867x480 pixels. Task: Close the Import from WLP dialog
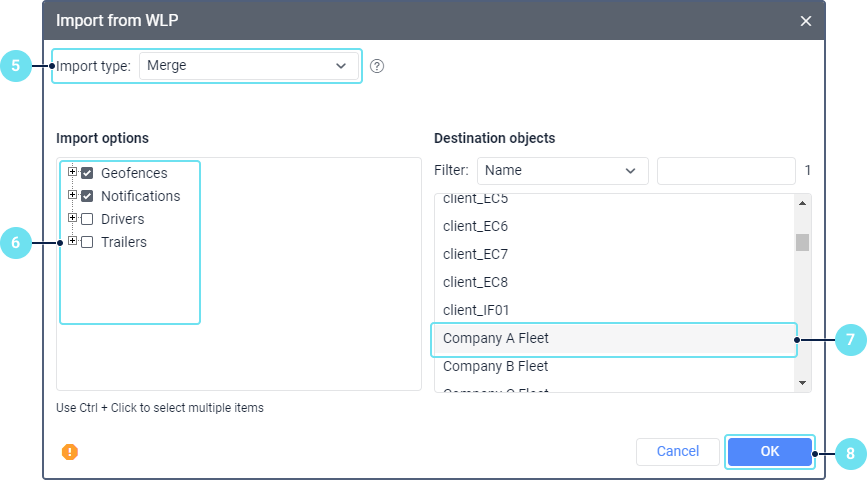pyautogui.click(x=806, y=21)
